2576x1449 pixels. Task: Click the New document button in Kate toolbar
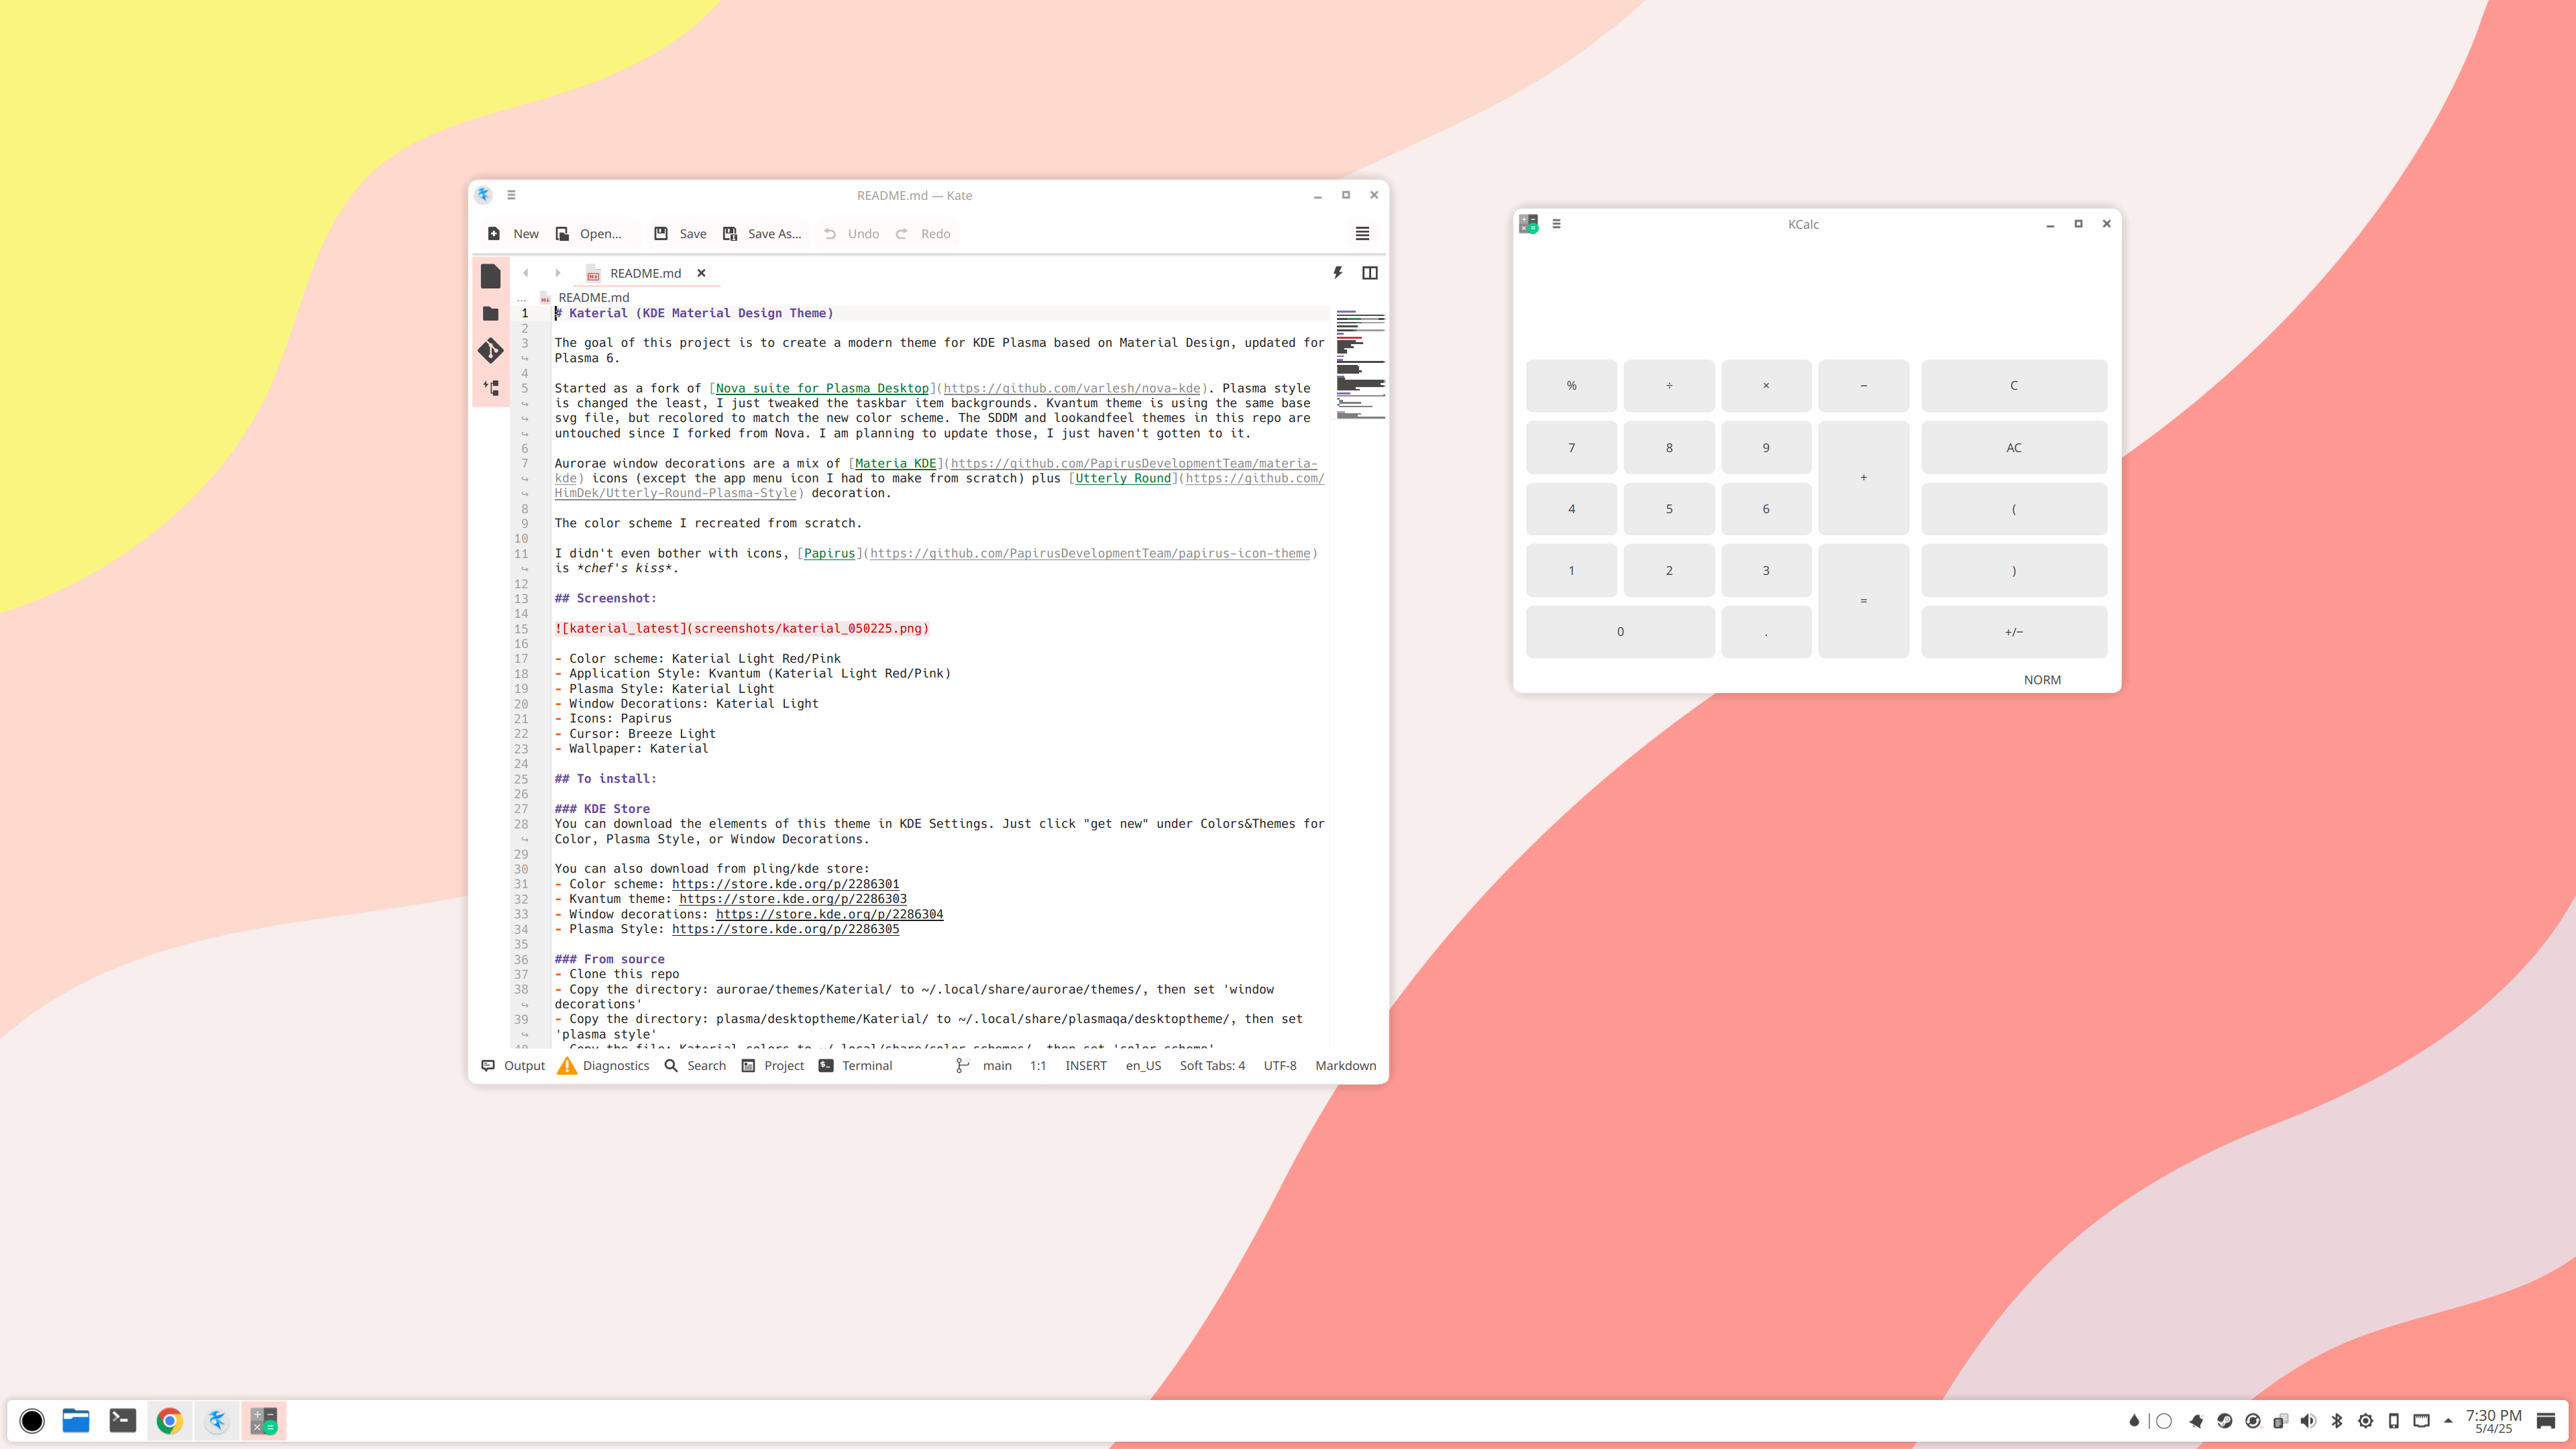point(513,233)
